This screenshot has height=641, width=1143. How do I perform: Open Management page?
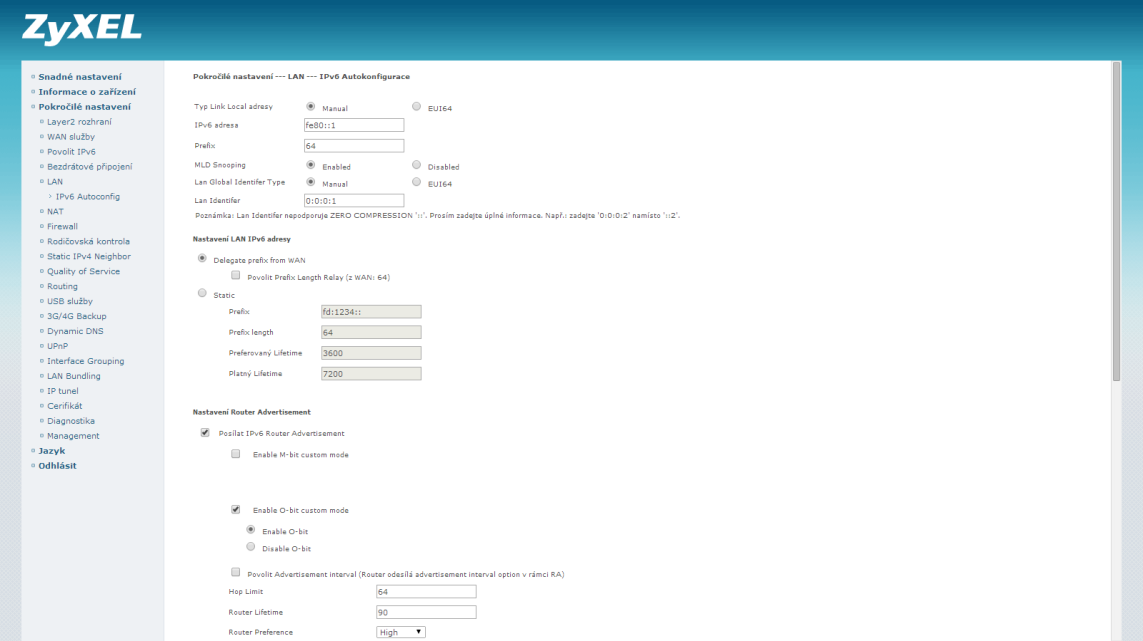tap(73, 435)
